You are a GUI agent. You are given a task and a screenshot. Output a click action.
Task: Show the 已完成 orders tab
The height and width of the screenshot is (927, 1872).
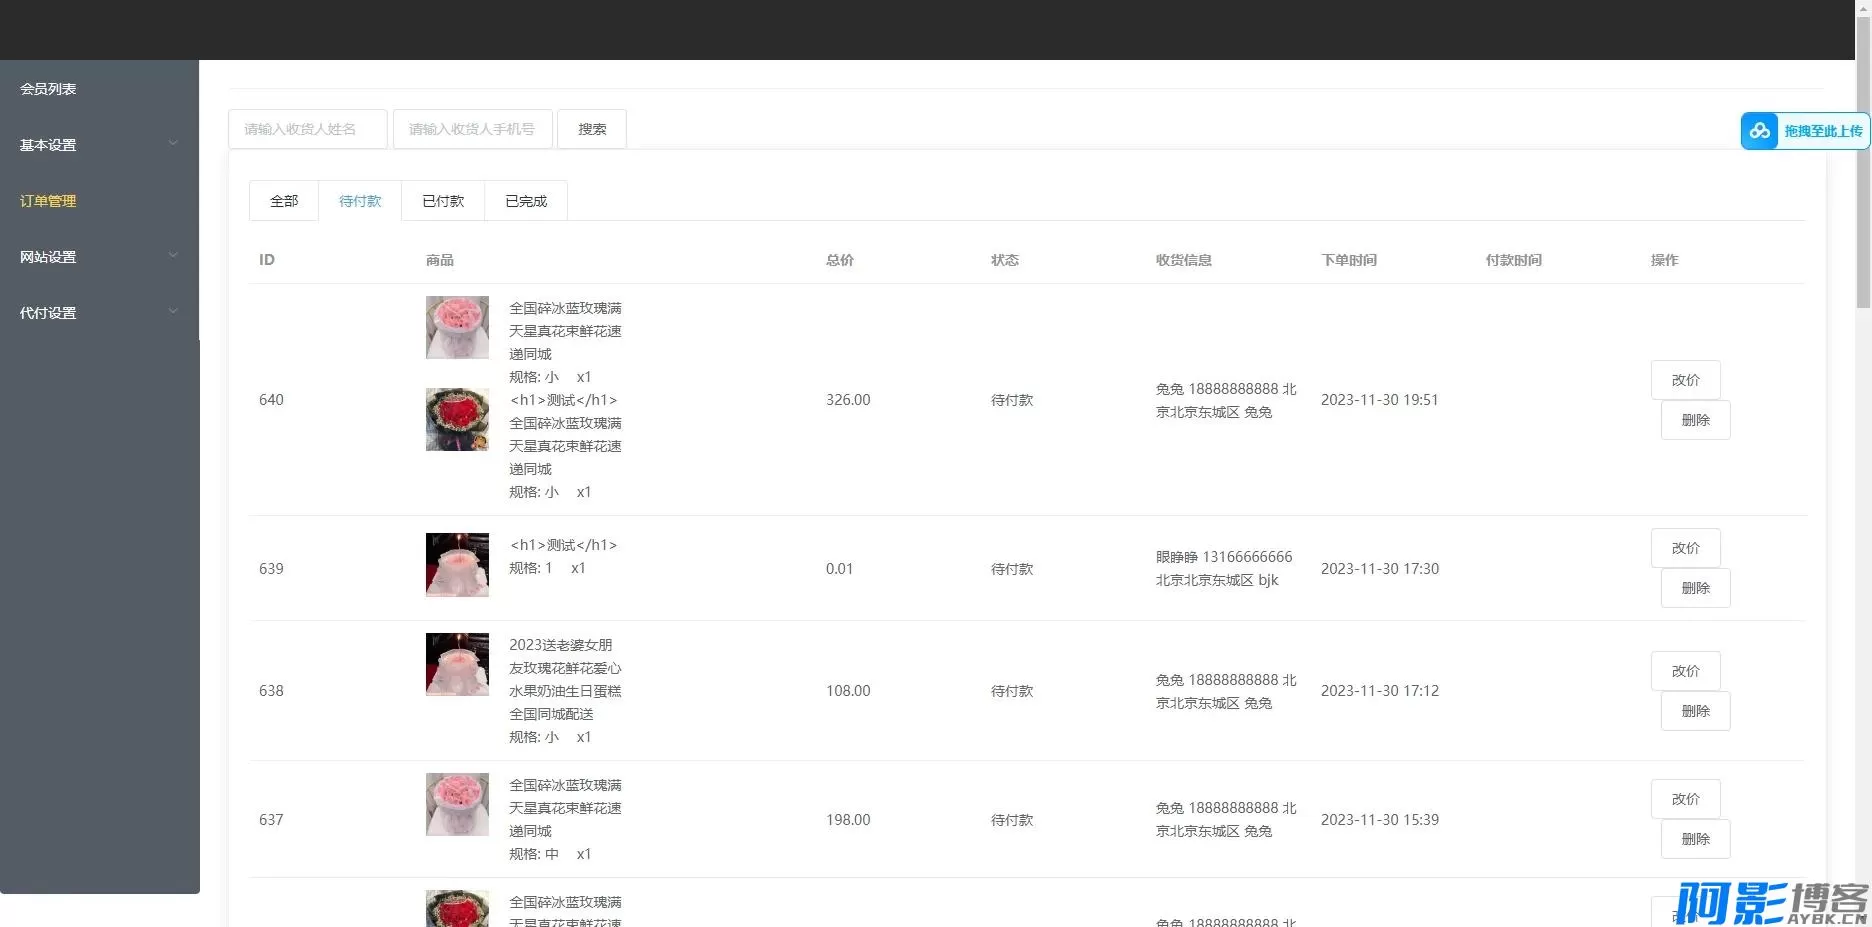[526, 201]
